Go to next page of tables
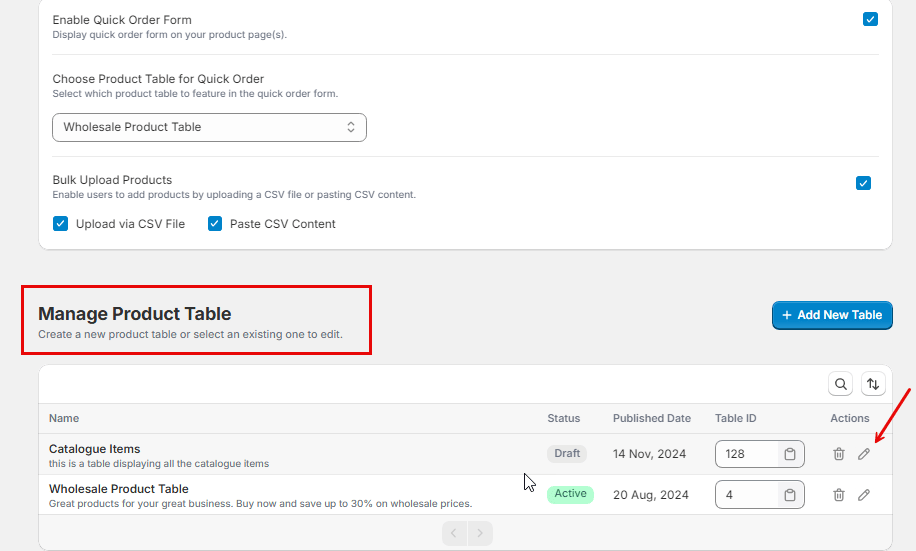 coord(480,533)
